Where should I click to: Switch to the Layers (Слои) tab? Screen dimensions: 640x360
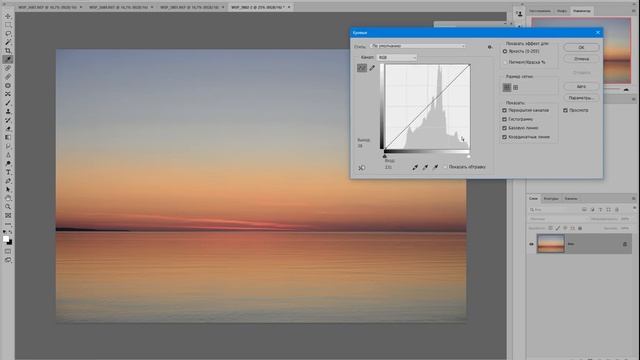pos(533,198)
